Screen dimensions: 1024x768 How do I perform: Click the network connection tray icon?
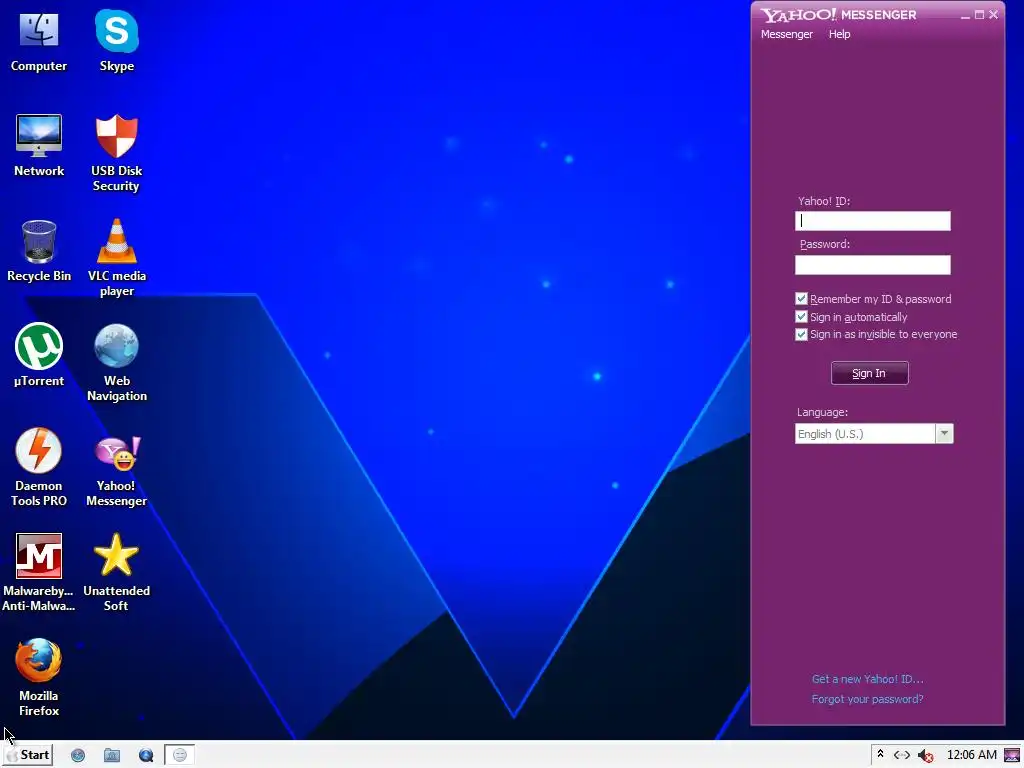click(x=902, y=755)
